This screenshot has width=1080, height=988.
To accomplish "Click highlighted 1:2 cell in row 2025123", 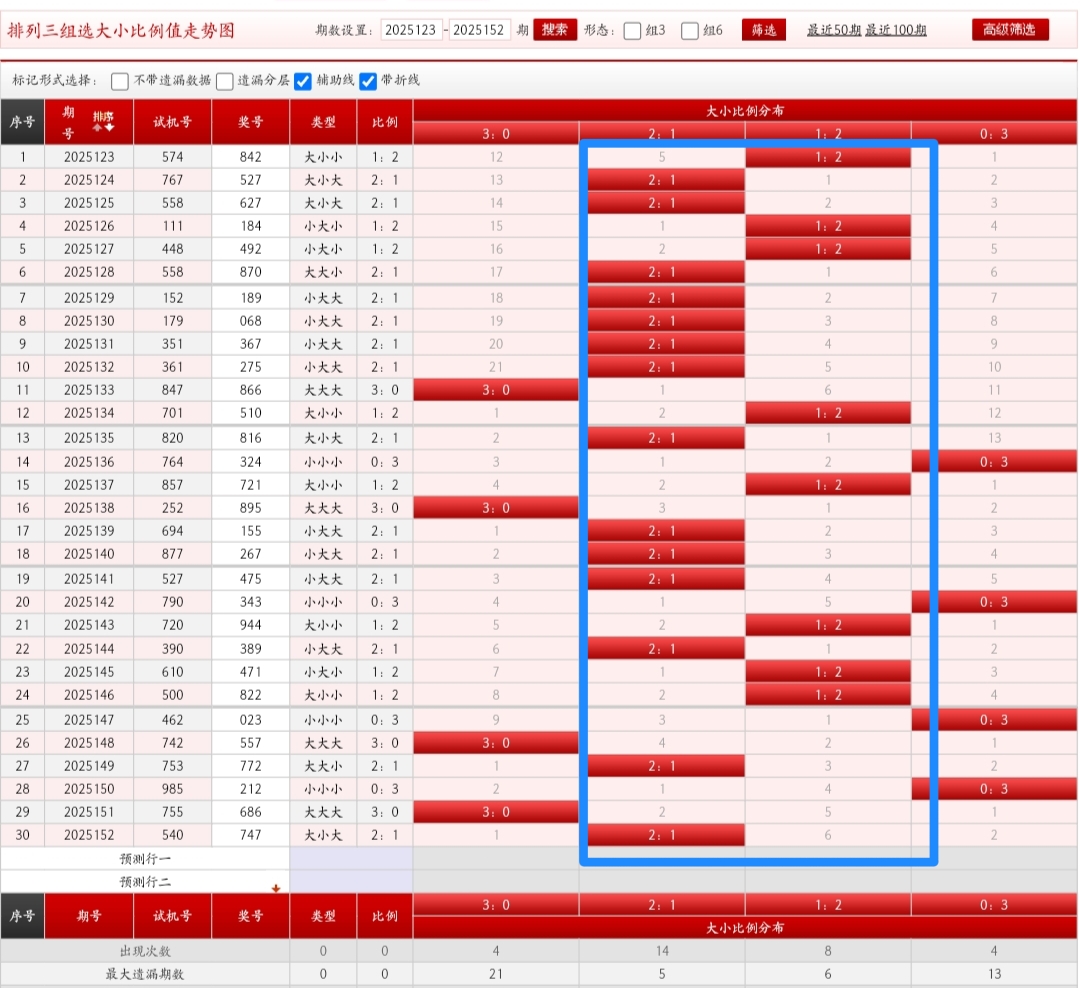I will click(828, 157).
